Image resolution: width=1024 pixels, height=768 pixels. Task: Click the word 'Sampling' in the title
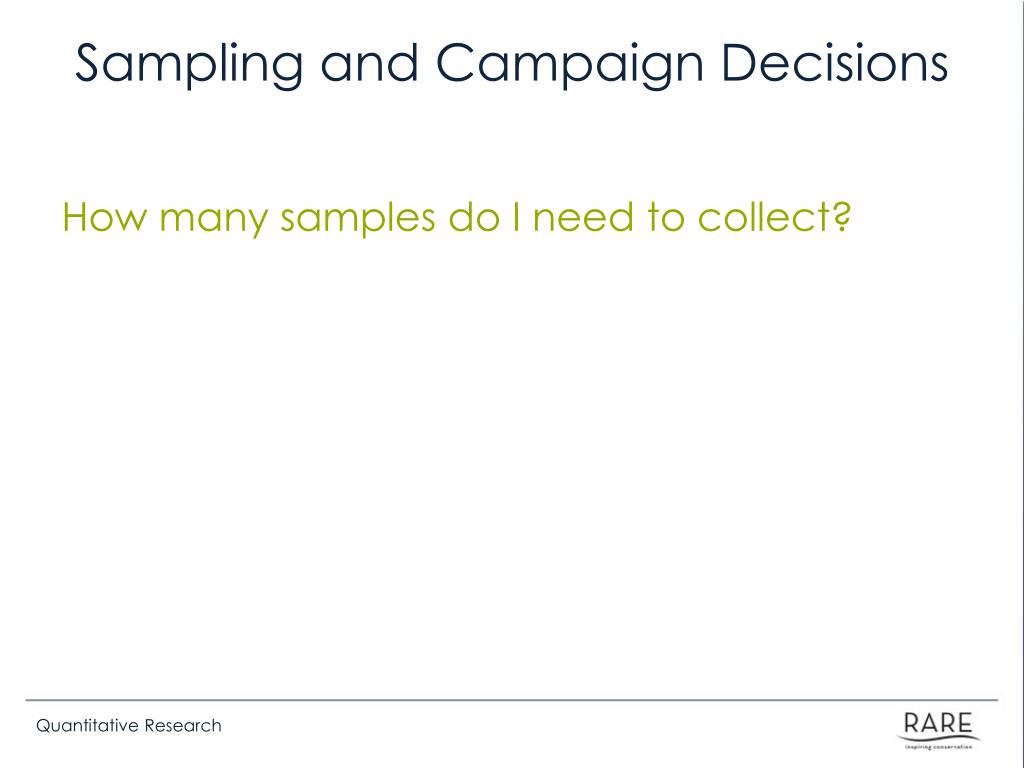[x=189, y=63]
